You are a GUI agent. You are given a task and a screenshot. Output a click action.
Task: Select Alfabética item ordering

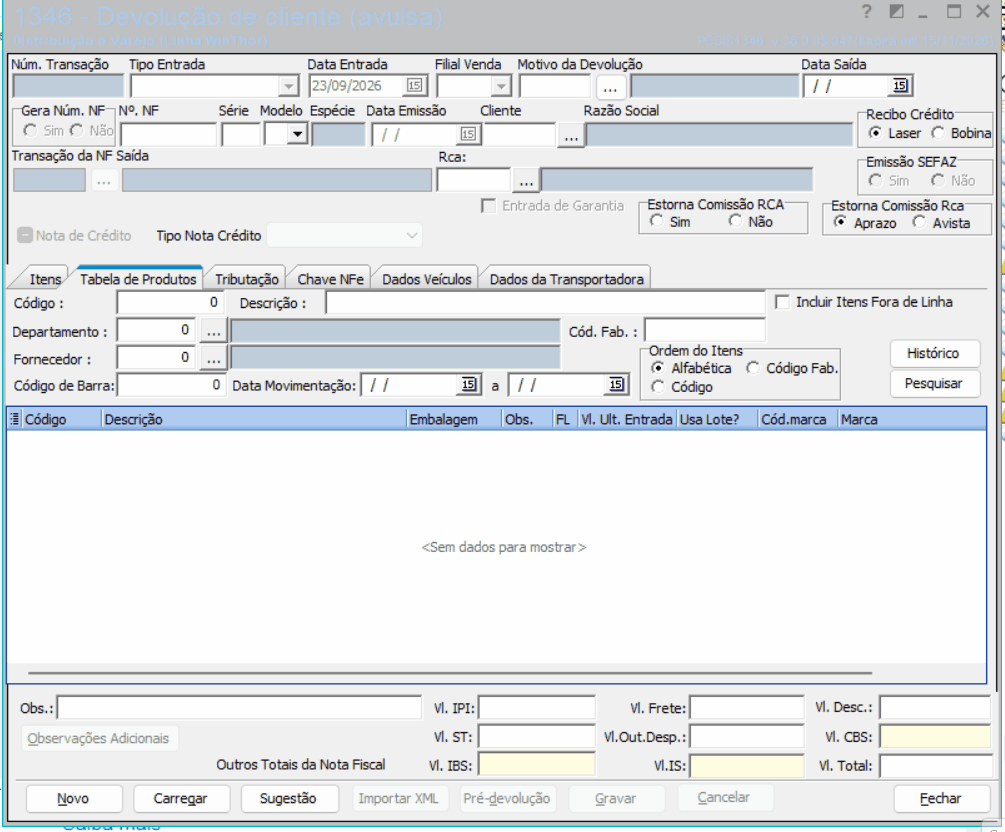point(658,368)
